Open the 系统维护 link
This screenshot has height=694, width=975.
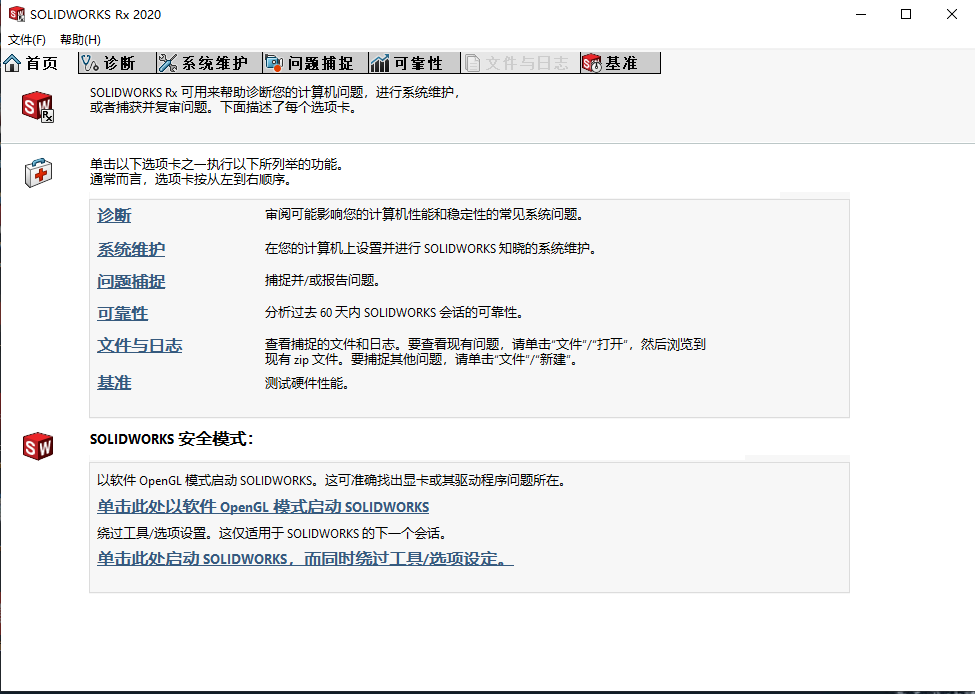[x=131, y=249]
